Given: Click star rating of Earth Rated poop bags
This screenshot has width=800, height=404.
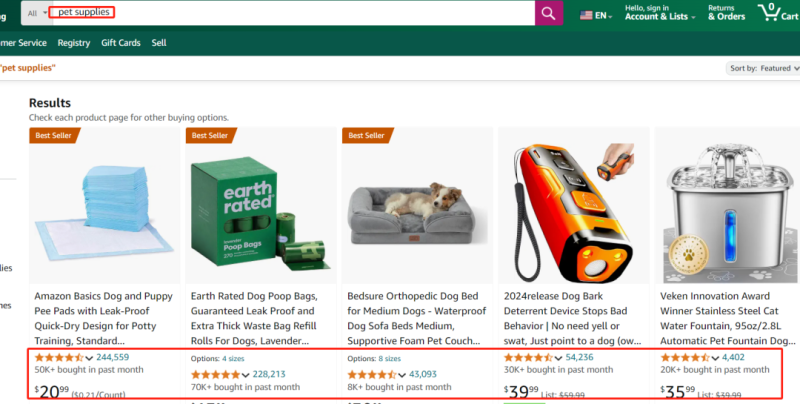Looking at the screenshot, I should [x=219, y=375].
